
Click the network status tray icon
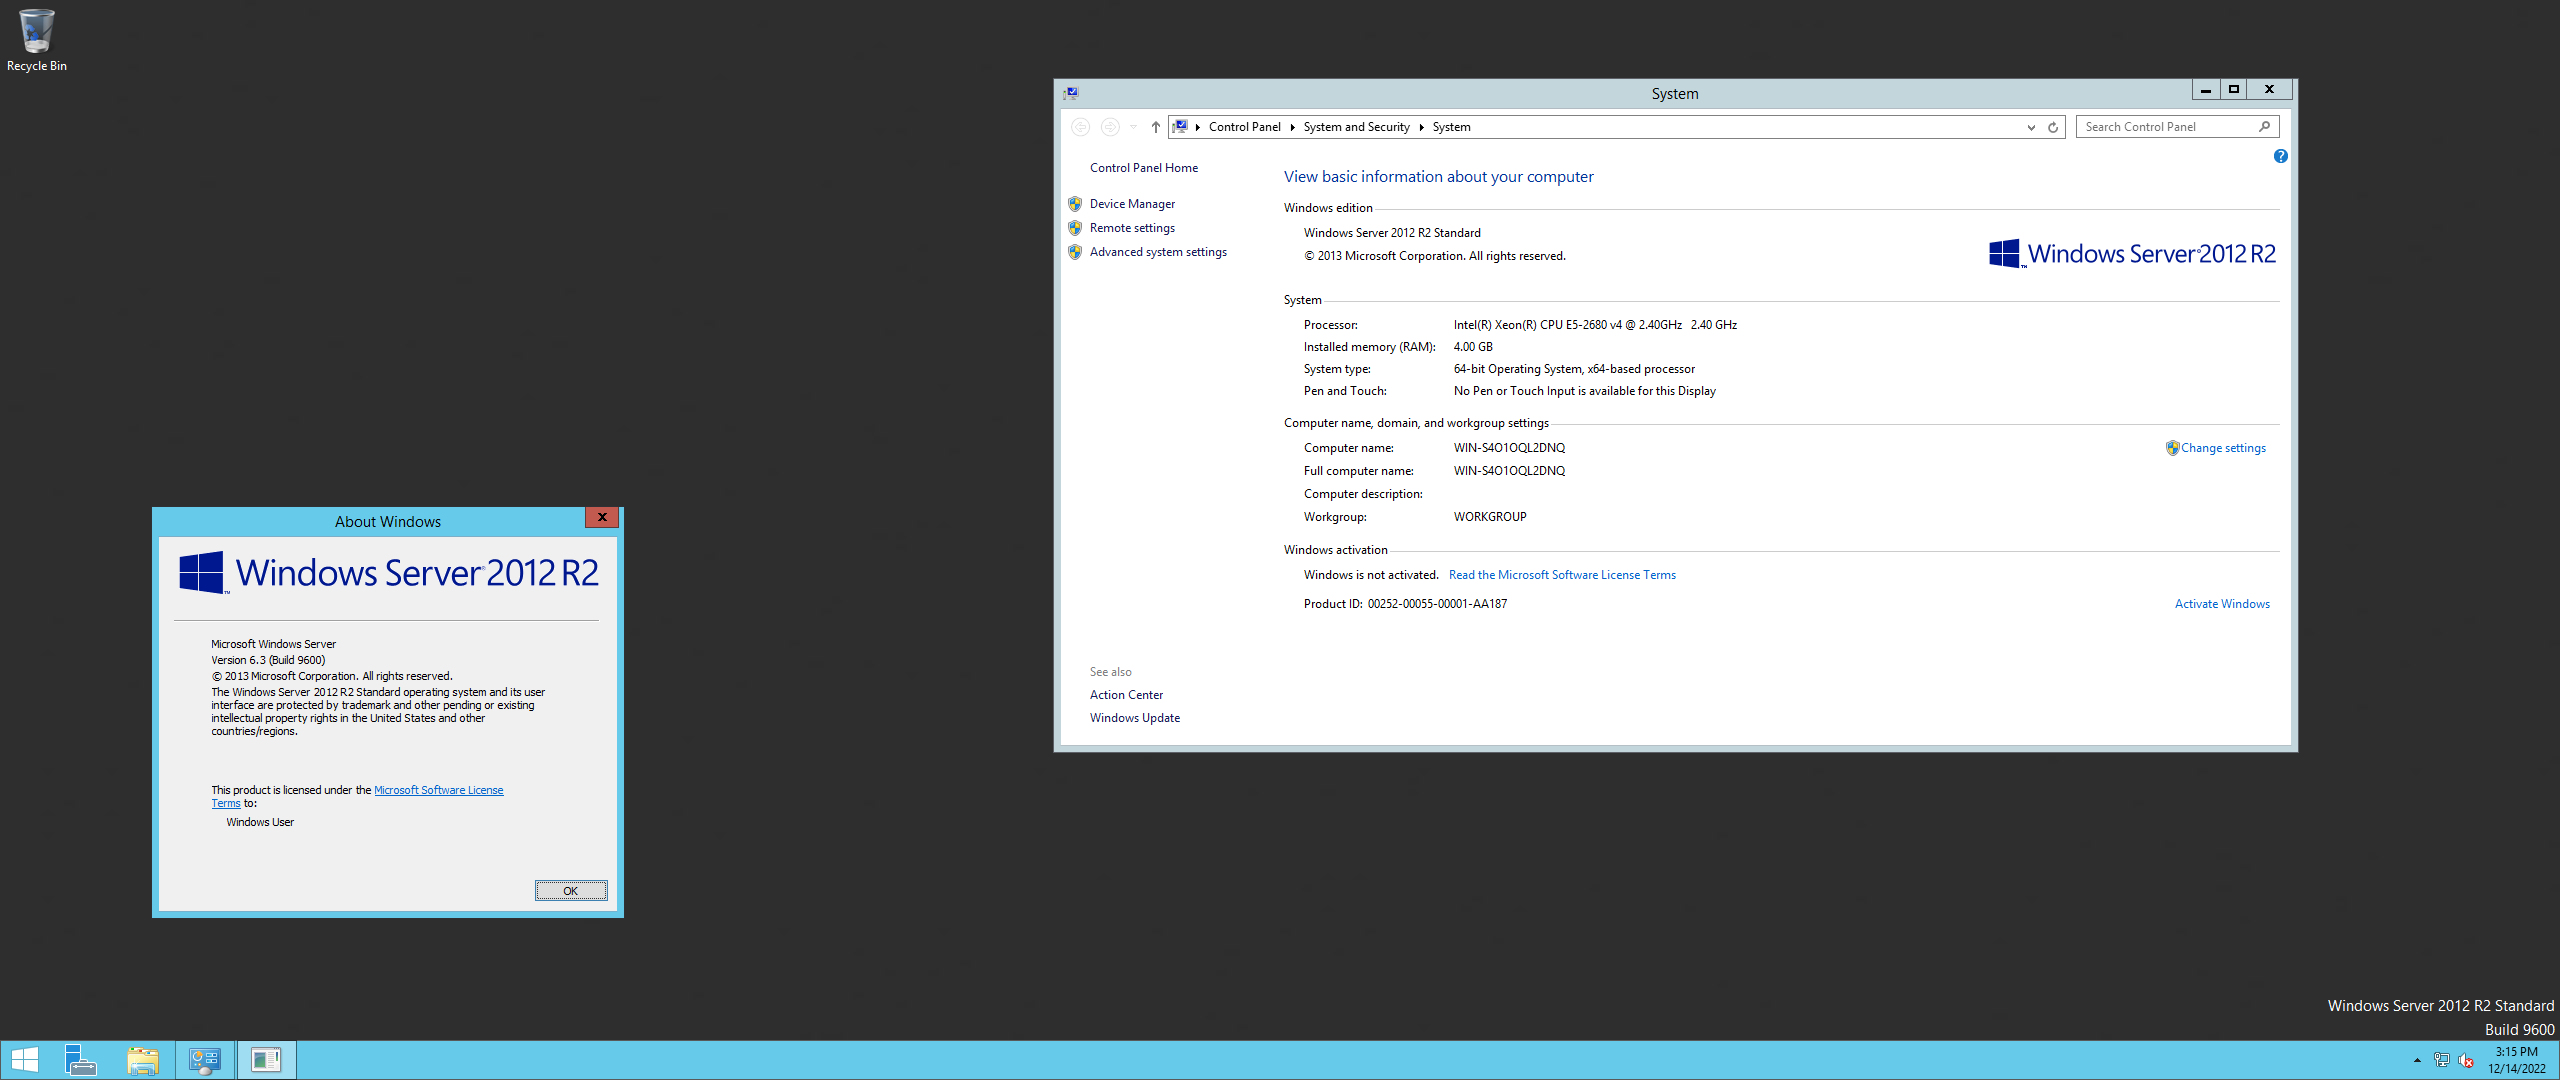coord(2441,1060)
